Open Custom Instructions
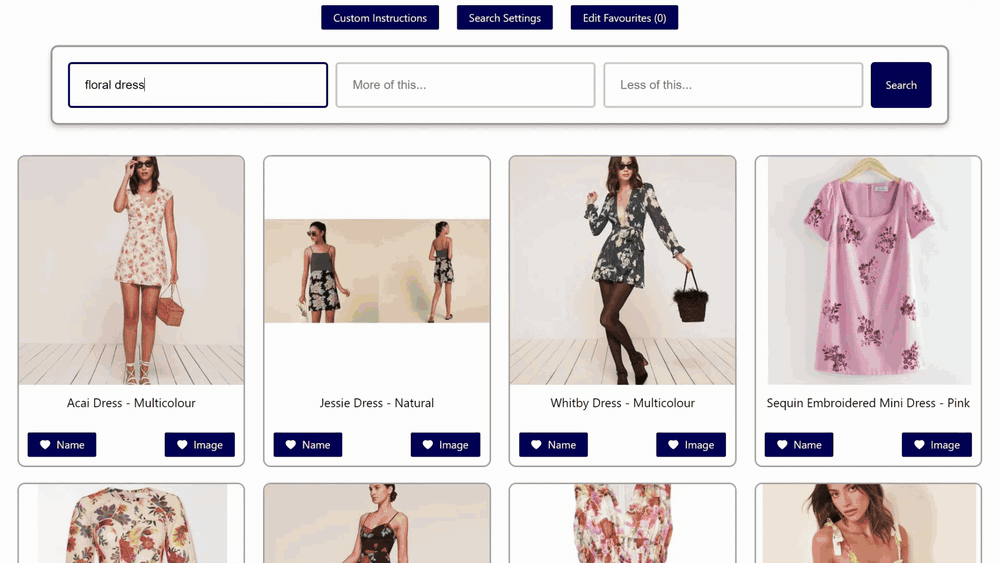Viewport: 1000px width, 563px height. (x=380, y=18)
